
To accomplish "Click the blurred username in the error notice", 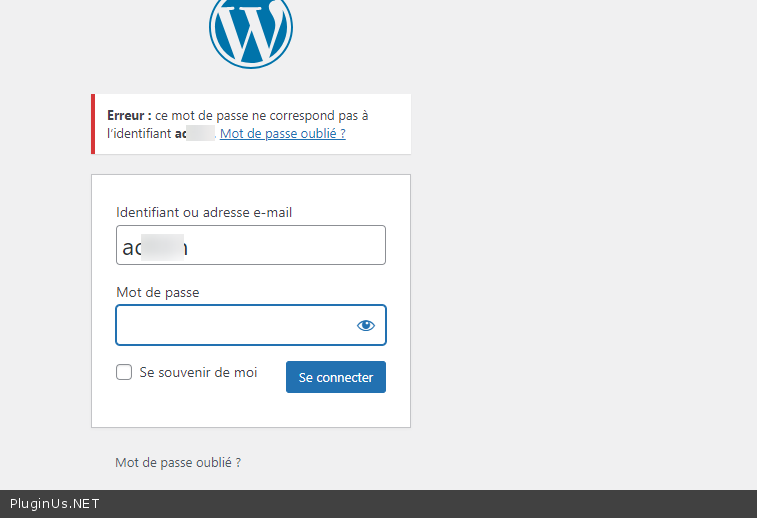I will click(x=200, y=133).
